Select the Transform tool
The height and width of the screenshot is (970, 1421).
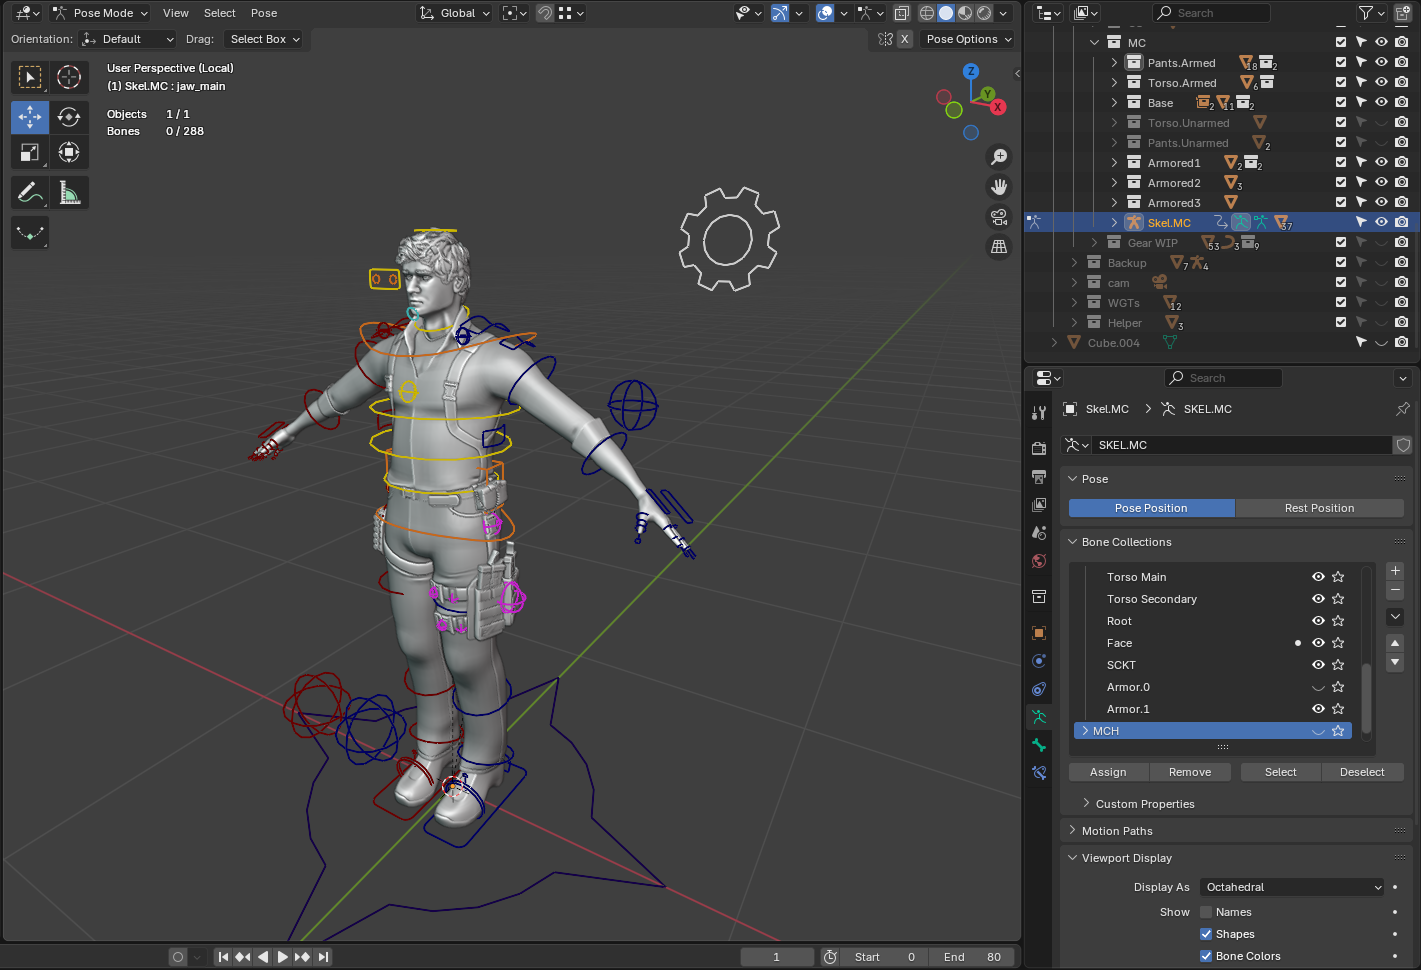69,152
